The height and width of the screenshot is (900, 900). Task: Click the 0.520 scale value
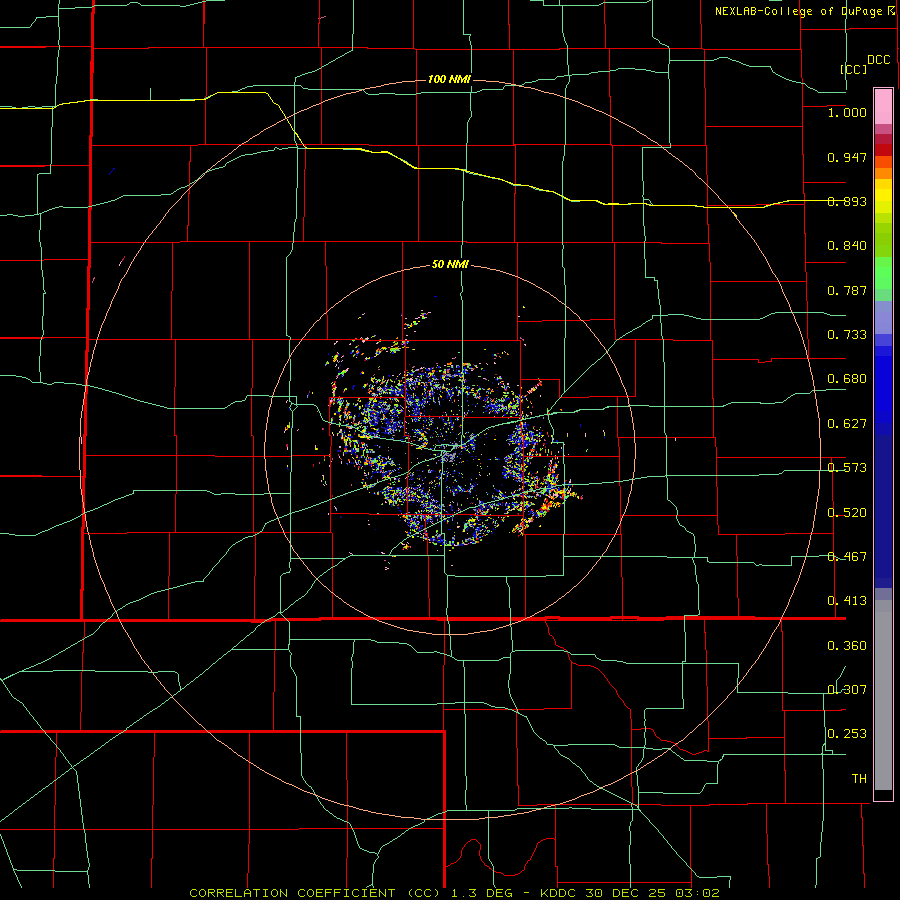[x=847, y=512]
